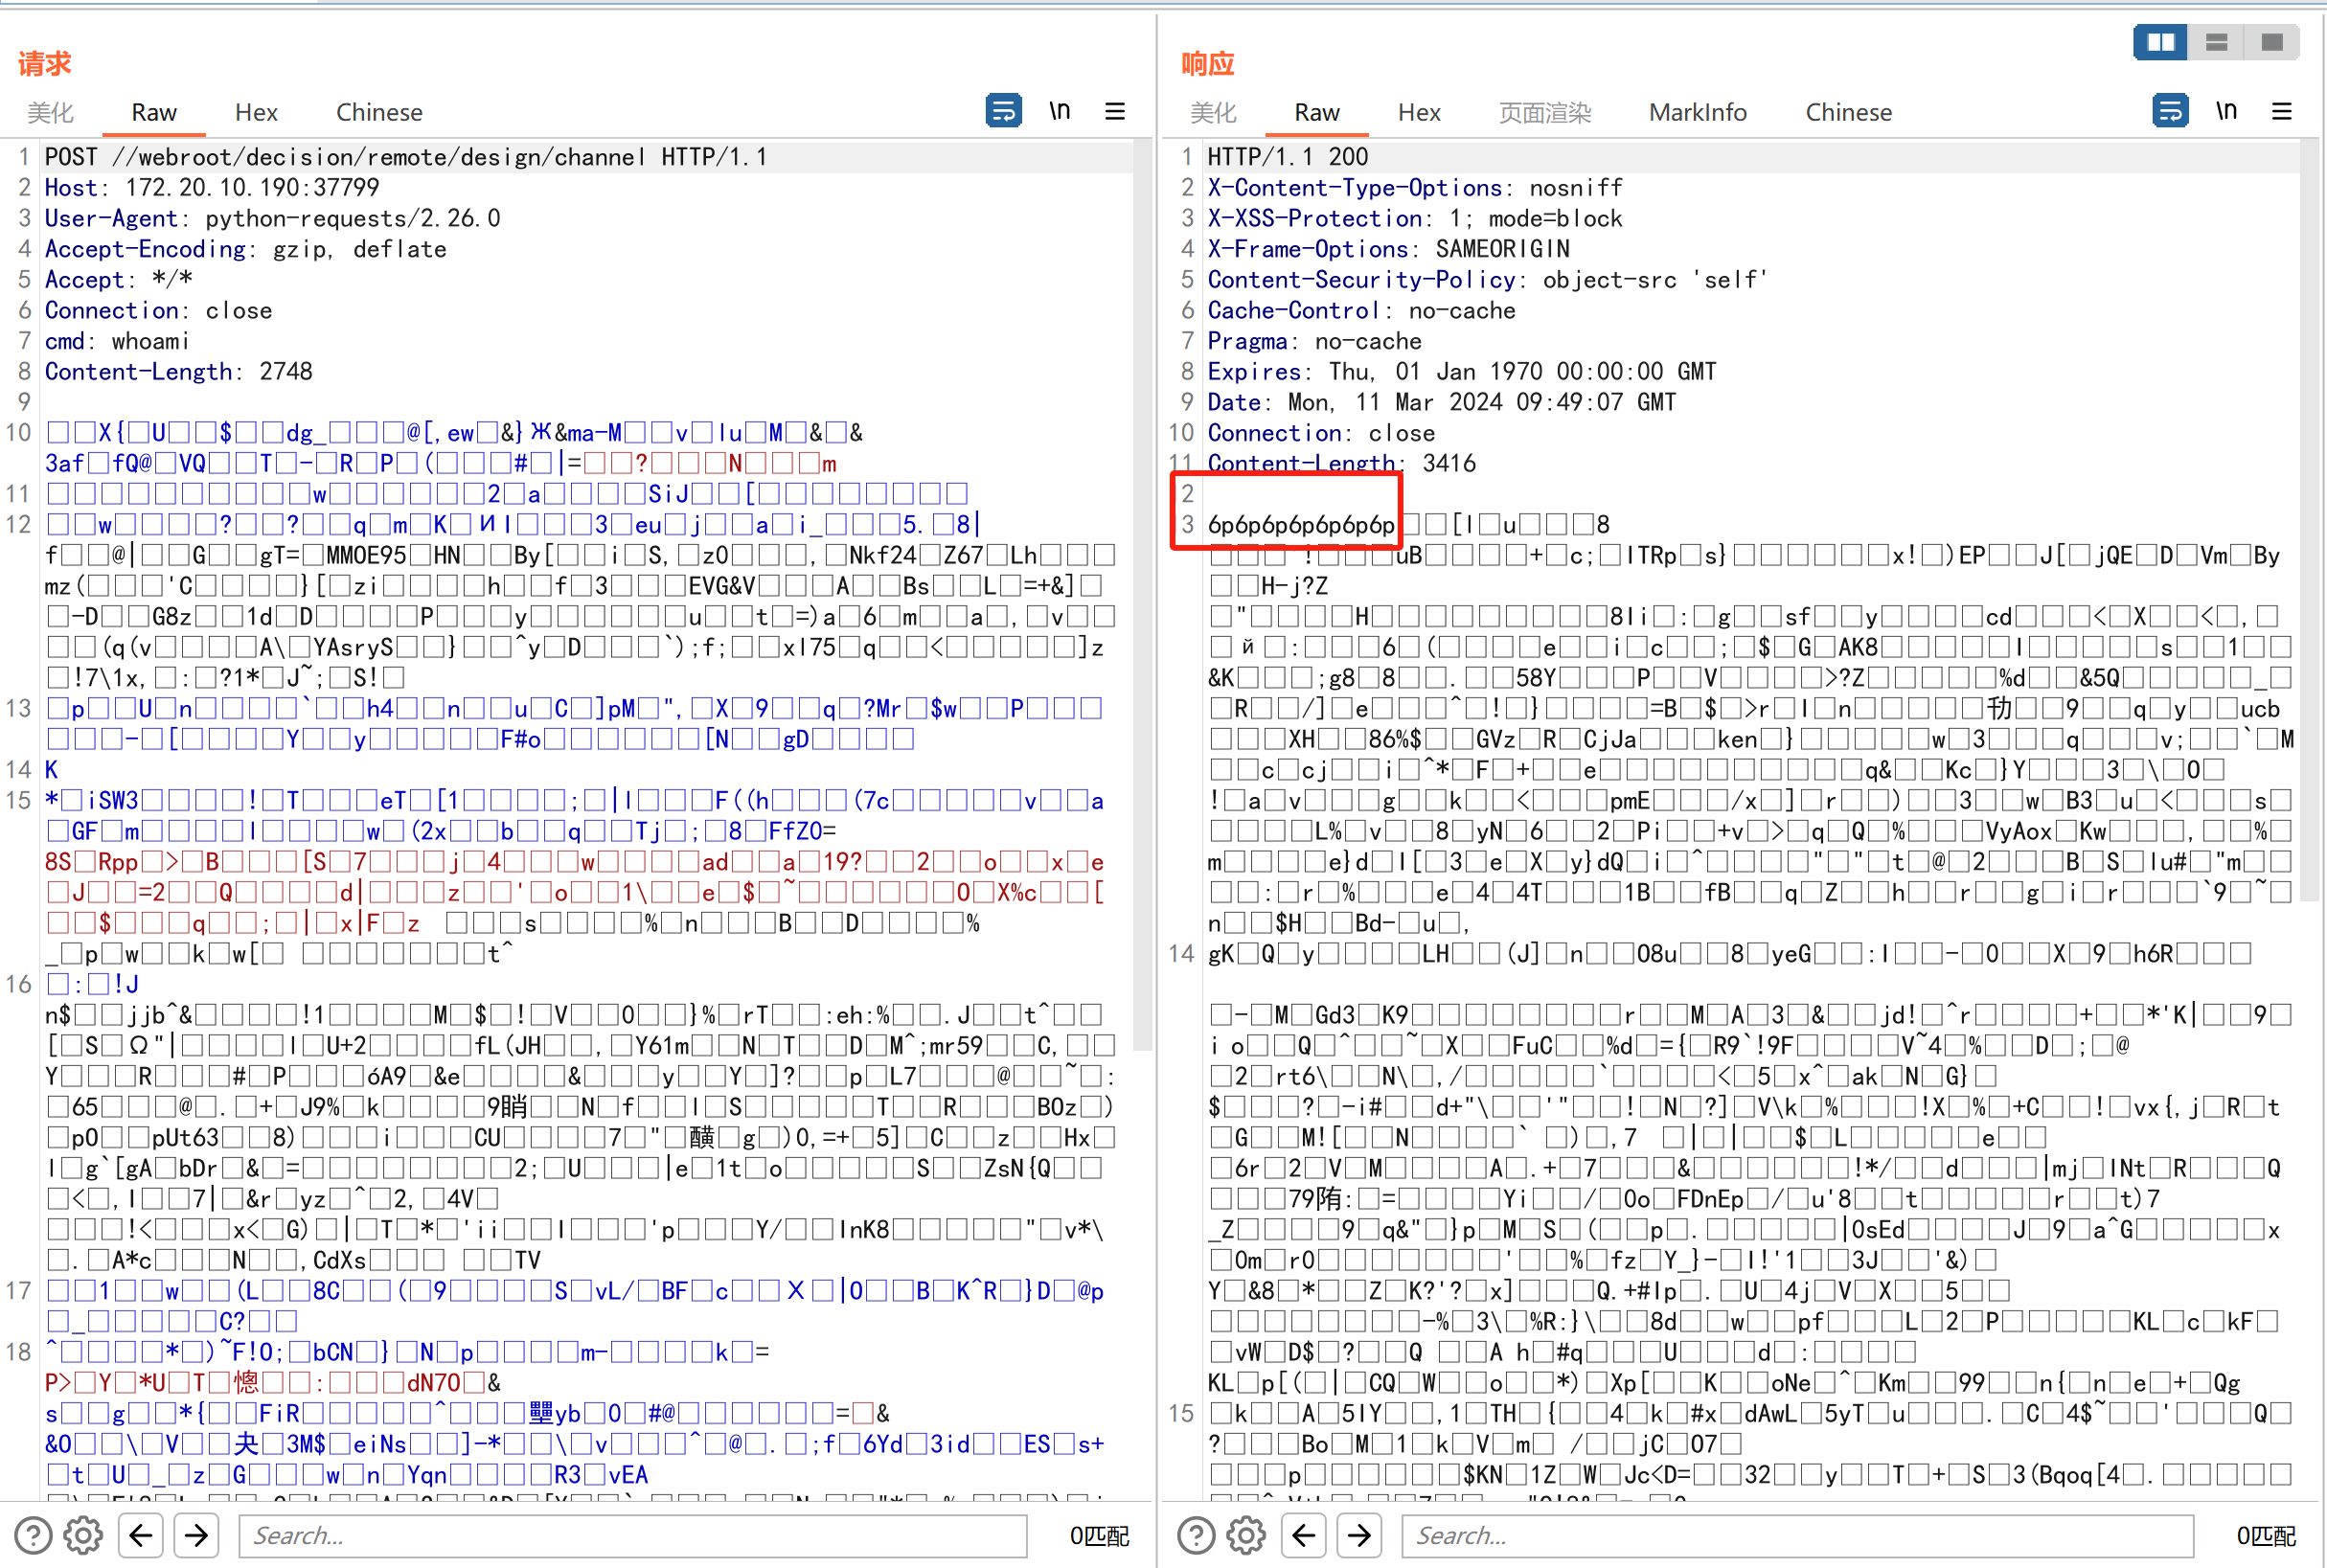This screenshot has height=1568, width=2327.
Task: Go to next match in response search
Action: click(x=1360, y=1535)
